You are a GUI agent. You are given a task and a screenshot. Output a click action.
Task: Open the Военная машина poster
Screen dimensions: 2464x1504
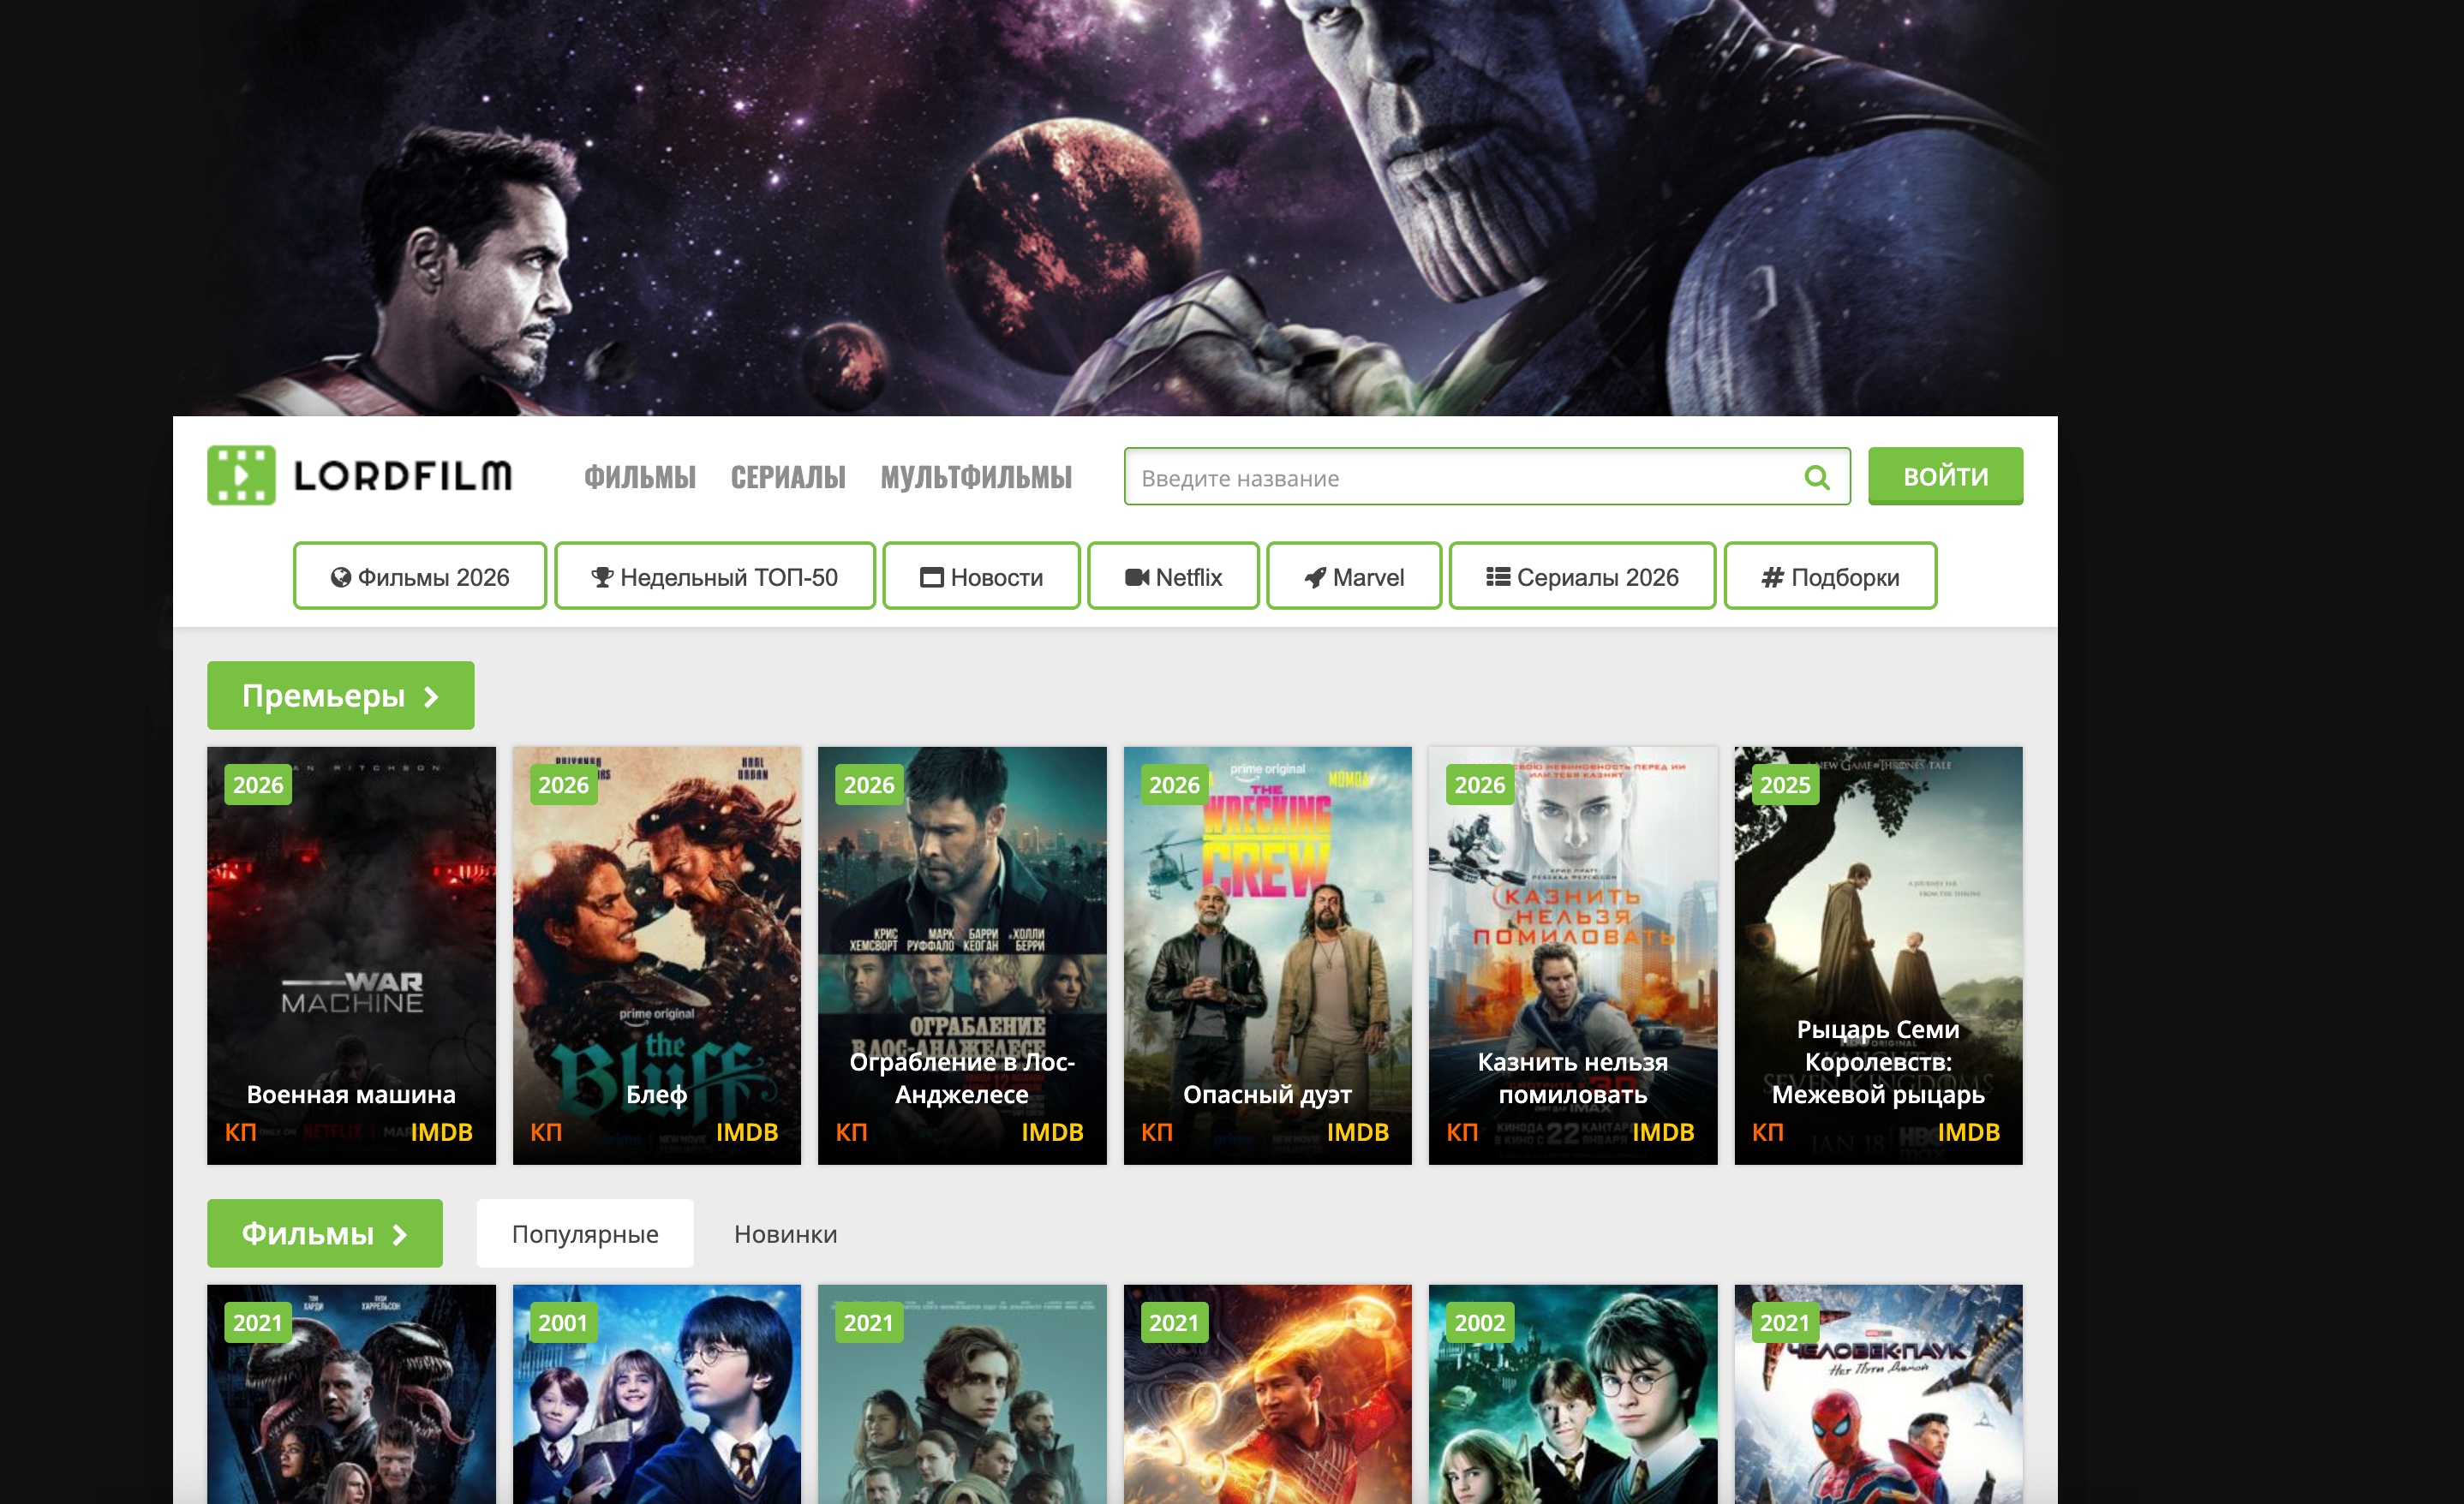pyautogui.click(x=351, y=955)
